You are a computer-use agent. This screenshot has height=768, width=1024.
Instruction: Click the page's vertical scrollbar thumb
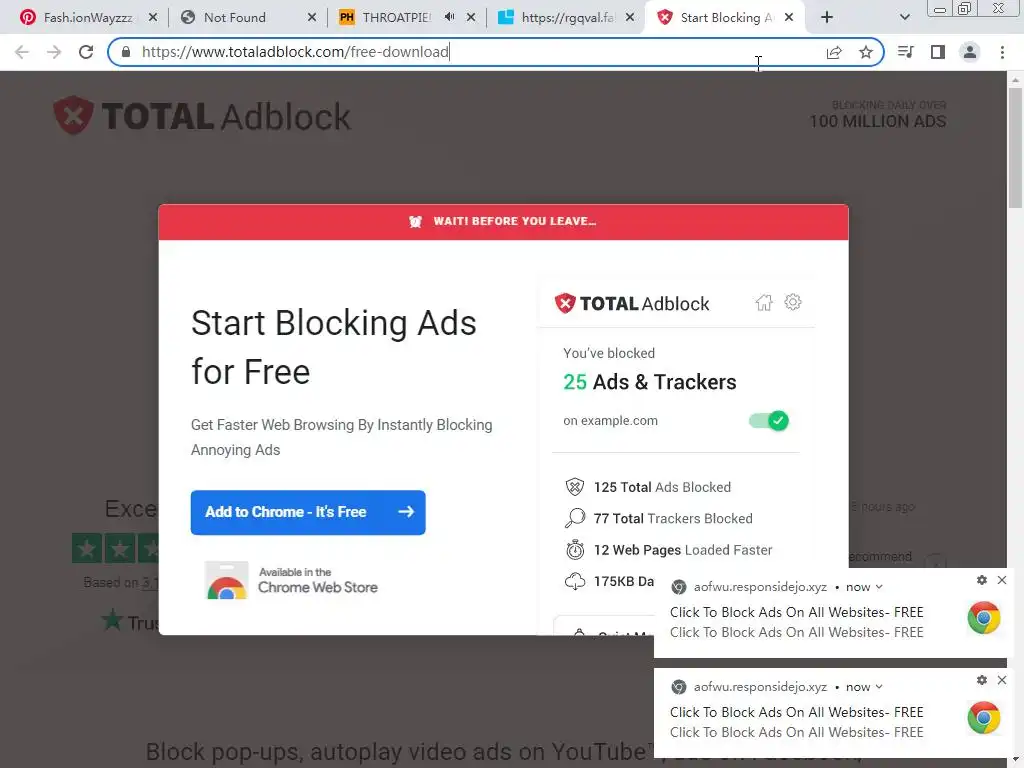point(1015,148)
